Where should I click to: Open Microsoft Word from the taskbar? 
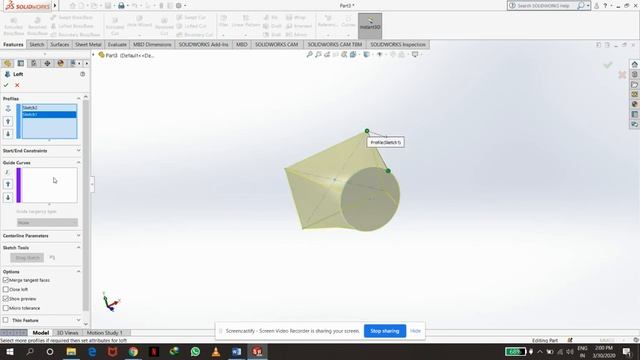click(x=236, y=351)
